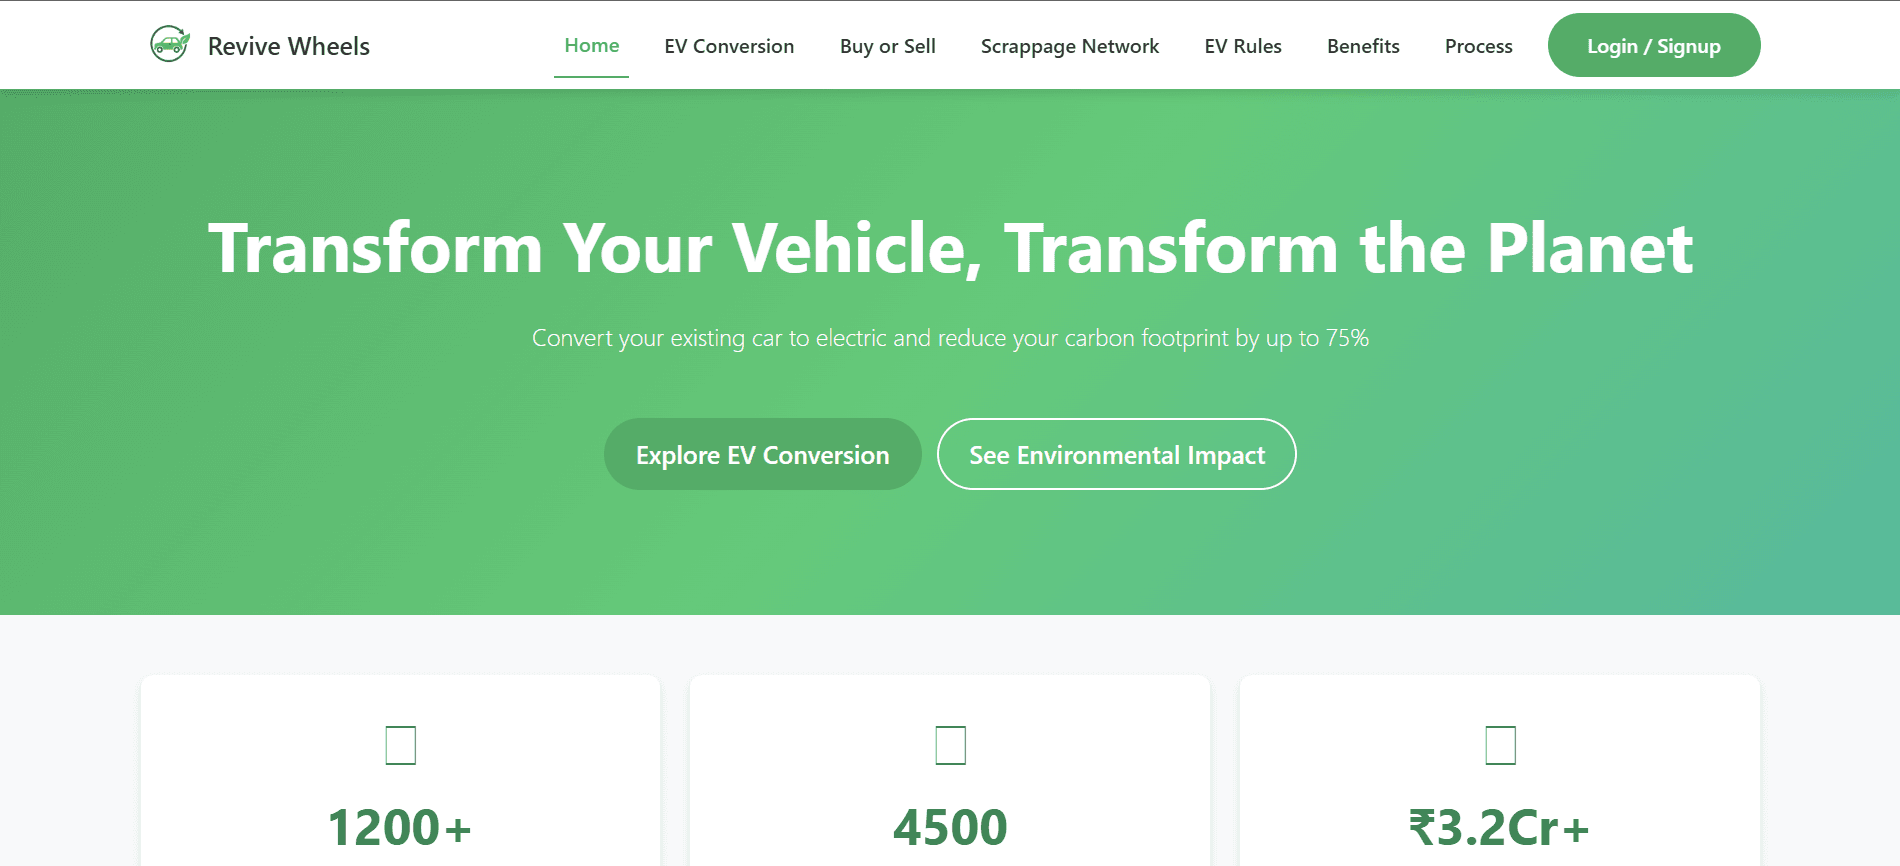The image size is (1900, 866).
Task: Click the ₹3.2Cr+ statistic value
Action: 1500,827
